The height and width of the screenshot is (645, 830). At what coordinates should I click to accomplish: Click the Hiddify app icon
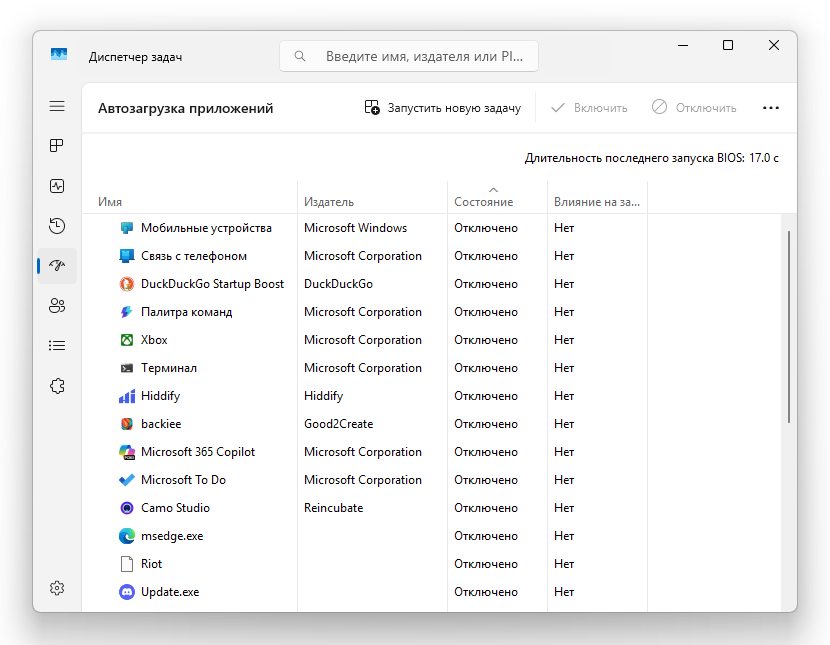click(x=127, y=396)
